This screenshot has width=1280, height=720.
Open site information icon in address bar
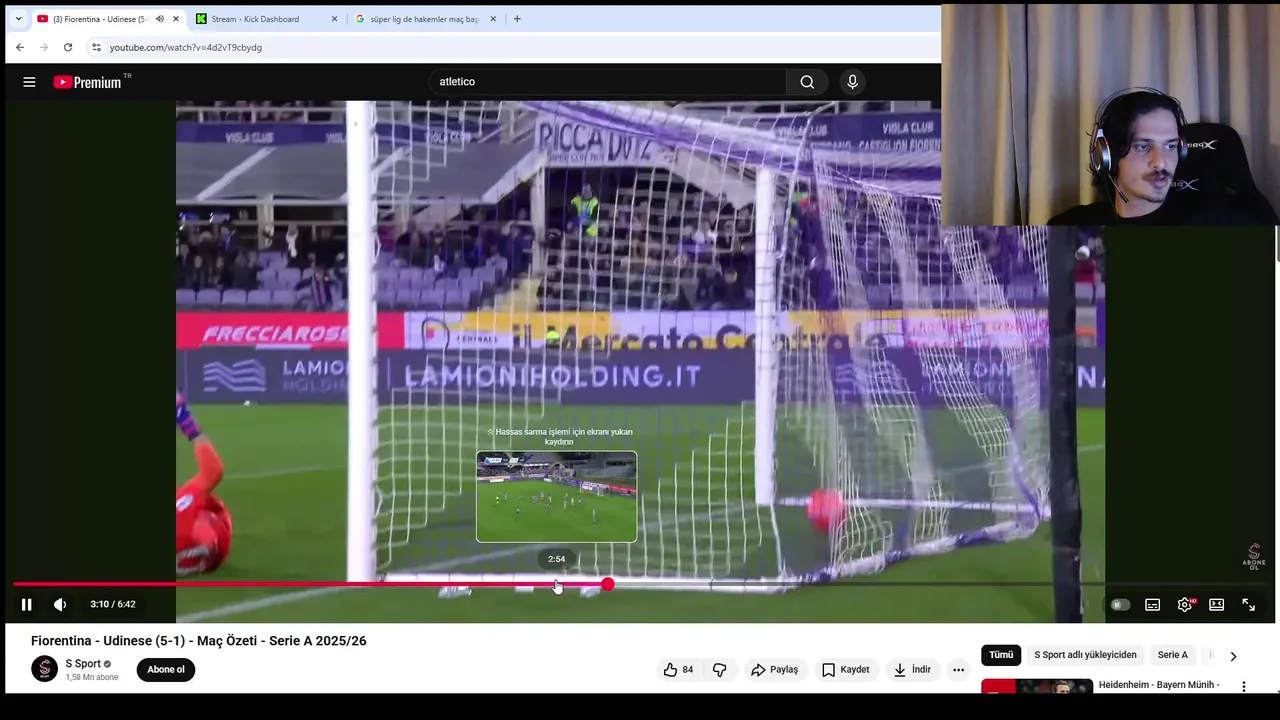pos(96,47)
